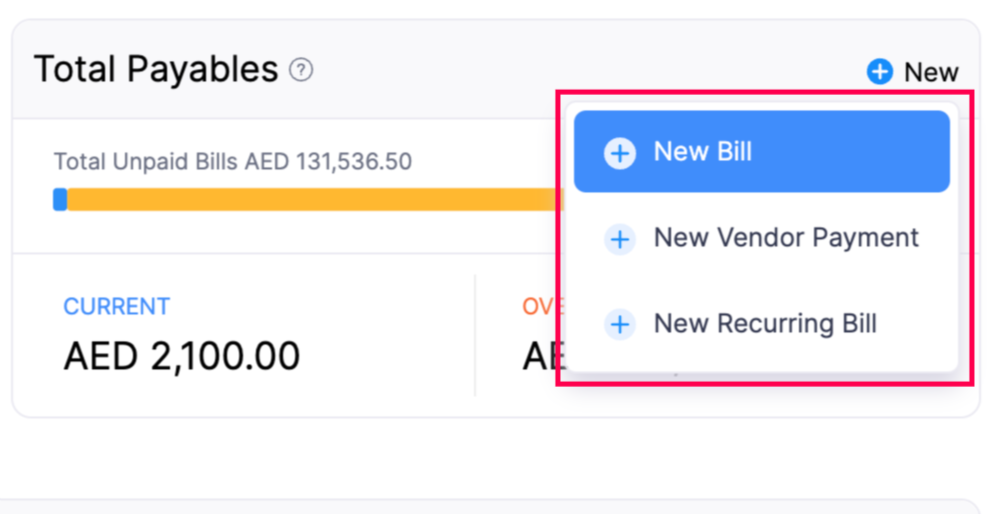Image resolution: width=1003 pixels, height=514 pixels.
Task: Click the plus icon beside New Recurring Bill
Action: [x=620, y=325]
